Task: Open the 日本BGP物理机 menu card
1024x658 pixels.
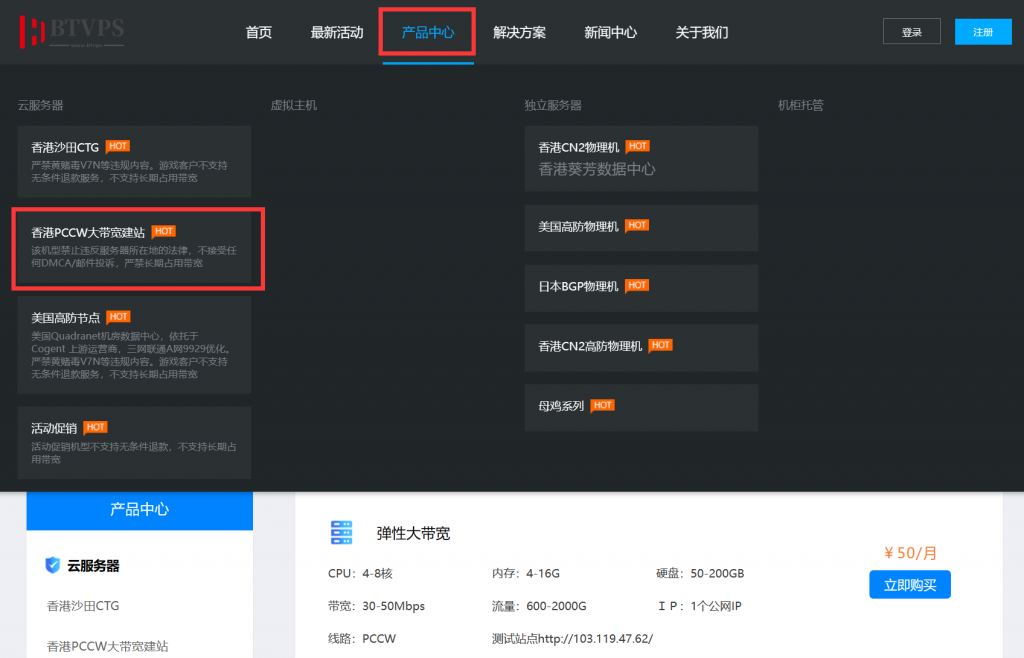Action: pos(641,288)
